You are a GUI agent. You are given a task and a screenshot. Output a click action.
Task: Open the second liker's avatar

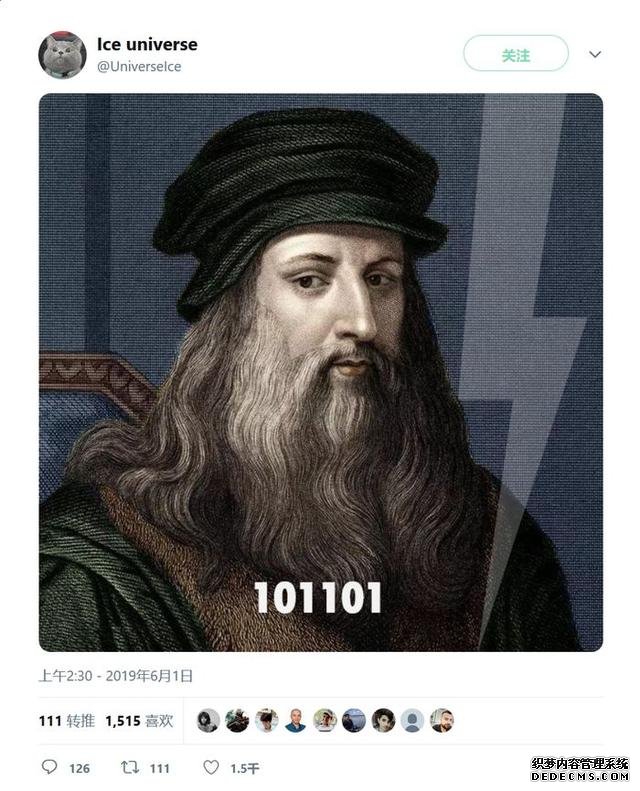point(237,720)
